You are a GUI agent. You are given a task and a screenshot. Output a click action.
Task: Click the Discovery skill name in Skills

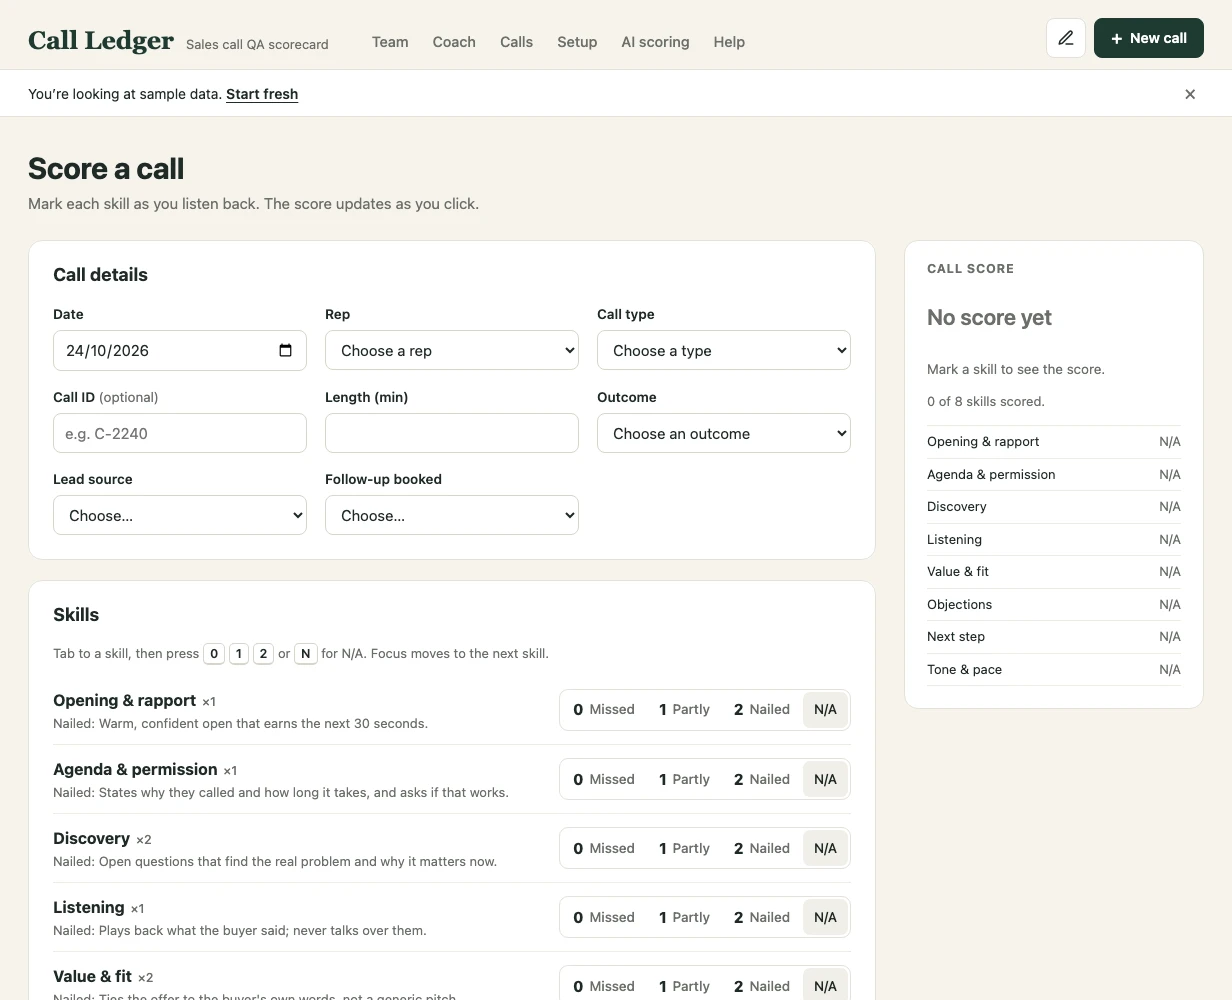tap(91, 838)
